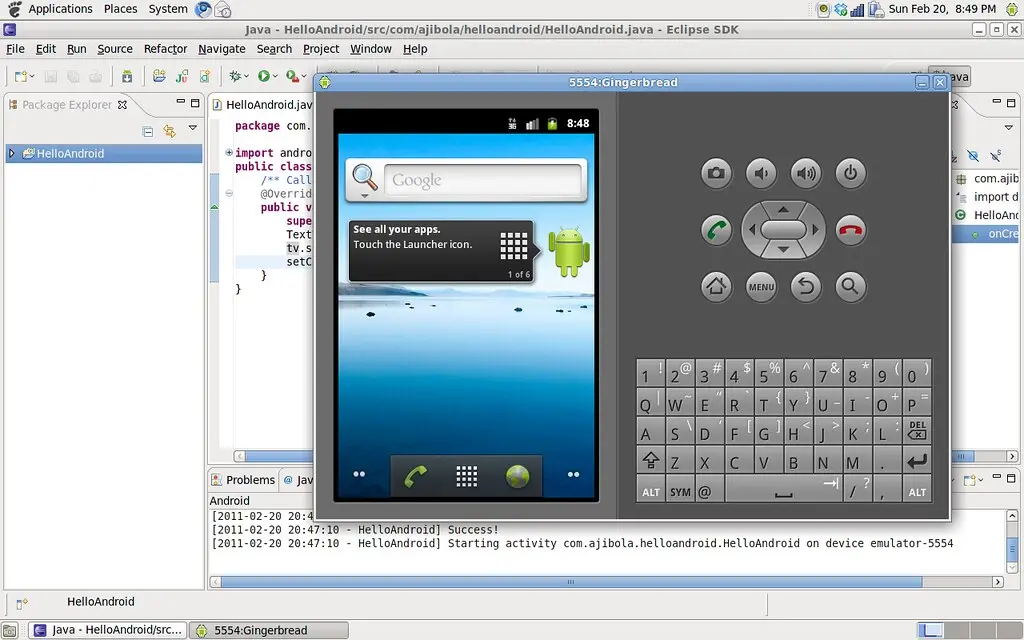The width and height of the screenshot is (1024, 640).
Task: Tap the phone dialer icon in dock
Action: coord(415,477)
